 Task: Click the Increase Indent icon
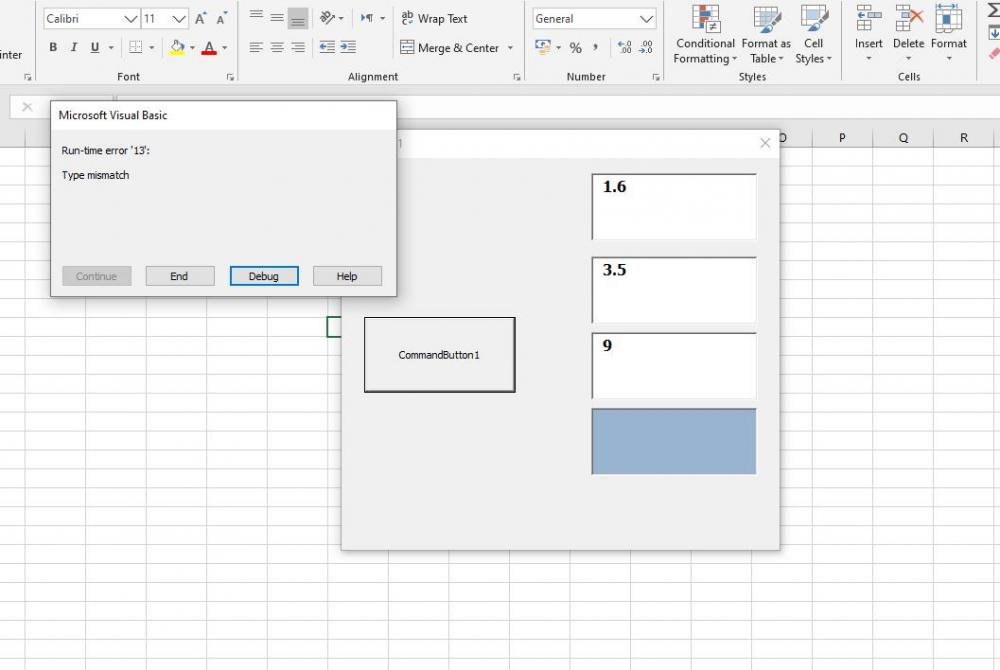pyautogui.click(x=348, y=48)
